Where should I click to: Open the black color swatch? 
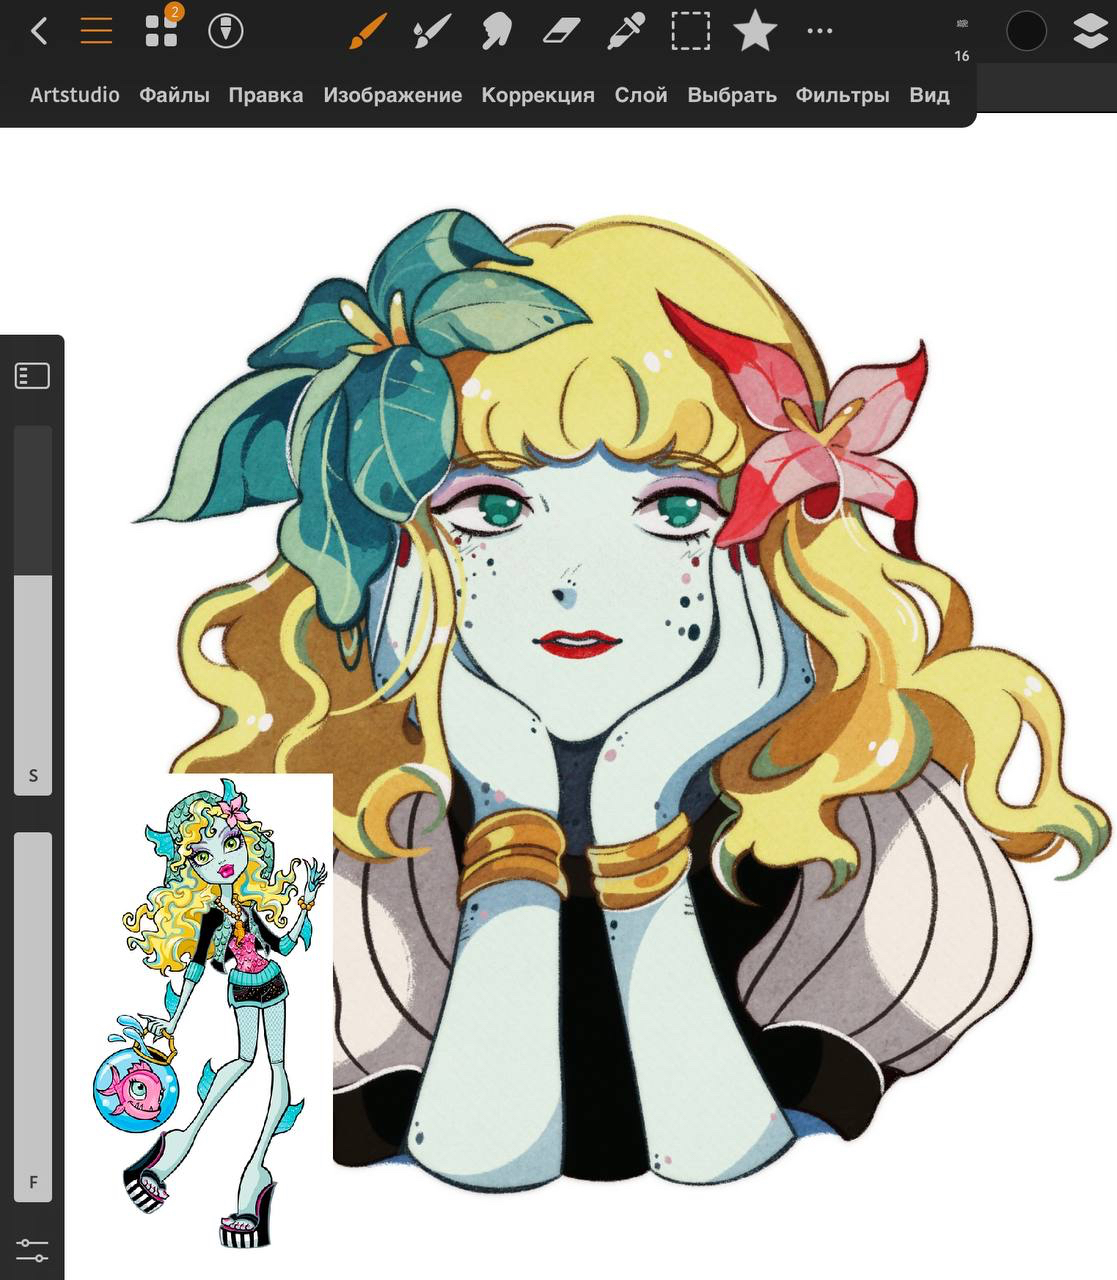[x=1026, y=31]
